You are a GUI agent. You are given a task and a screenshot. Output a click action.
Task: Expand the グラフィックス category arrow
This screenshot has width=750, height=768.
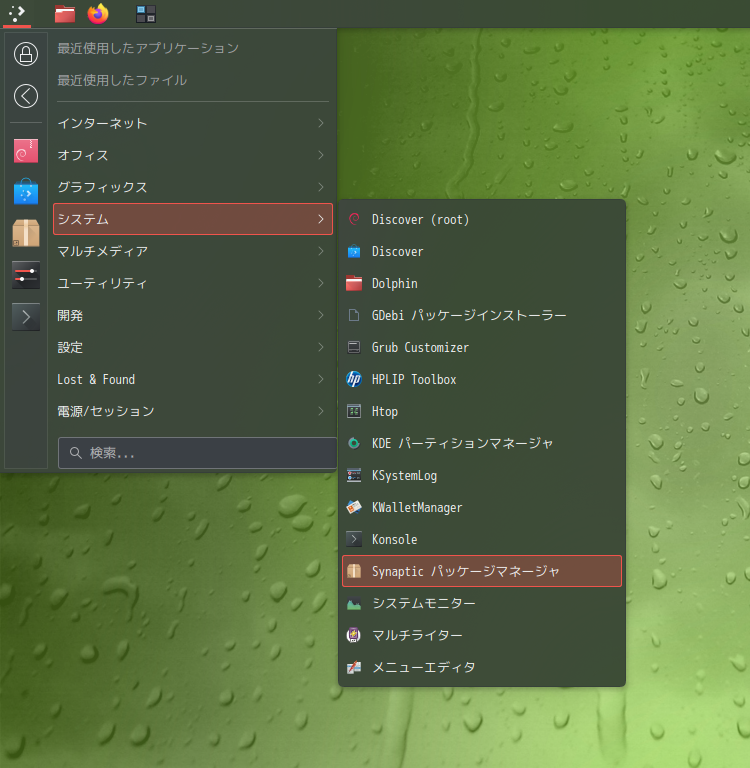321,187
